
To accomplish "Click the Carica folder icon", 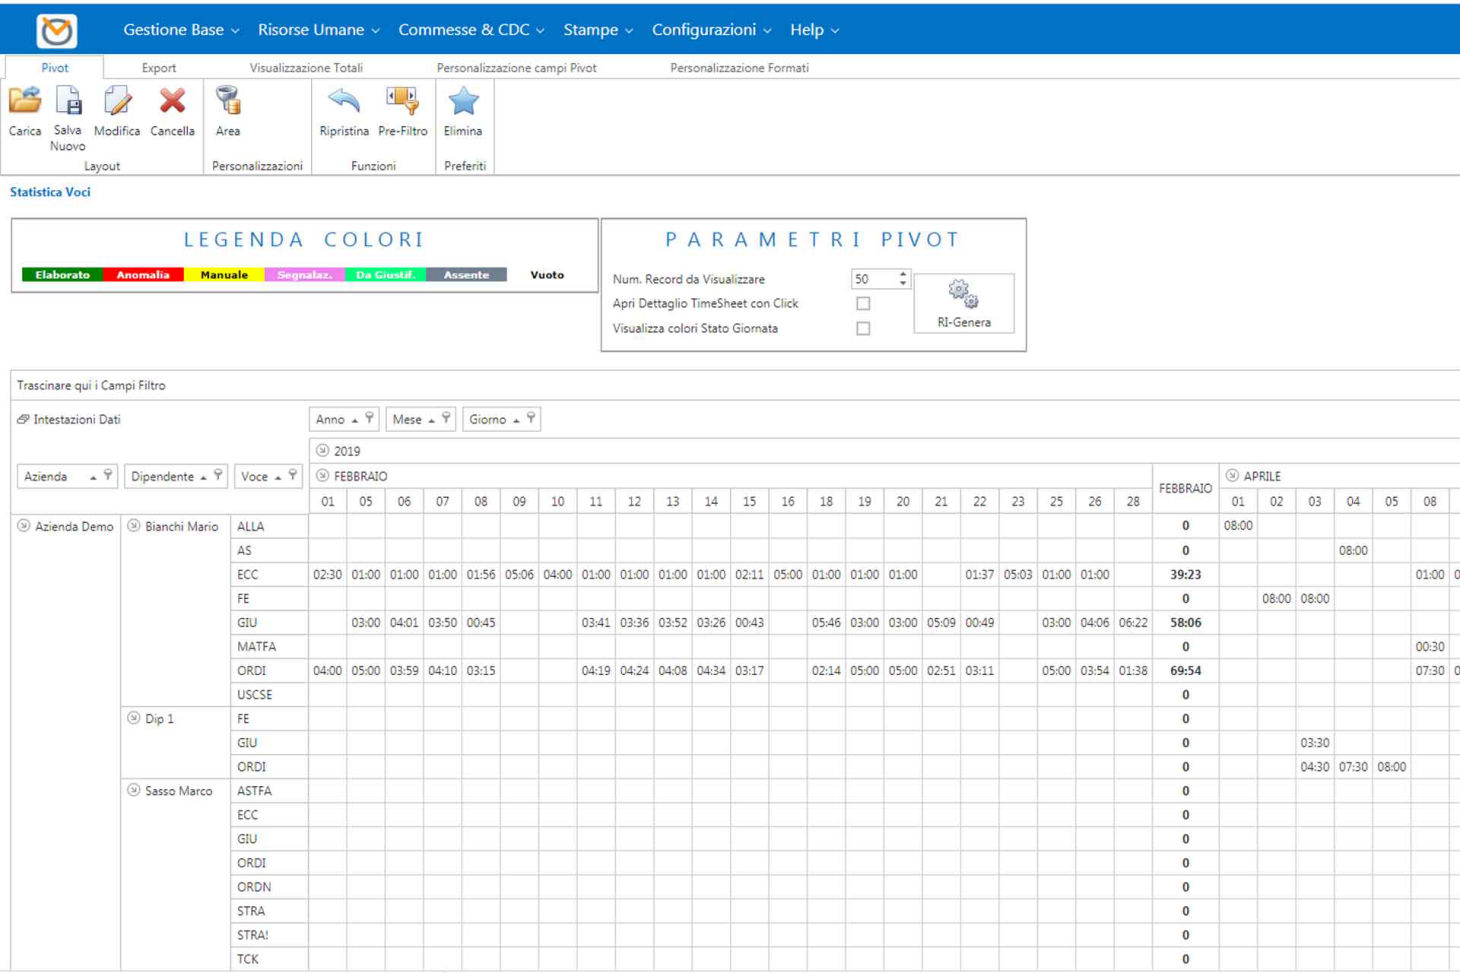I will click(25, 100).
